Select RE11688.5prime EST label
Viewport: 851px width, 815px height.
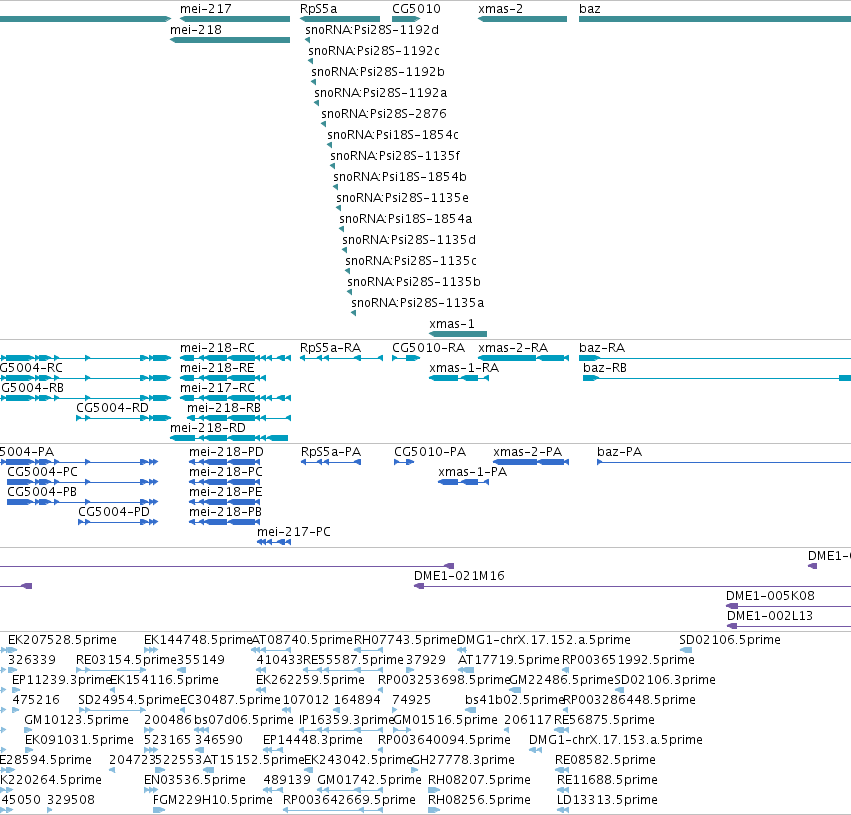607,780
